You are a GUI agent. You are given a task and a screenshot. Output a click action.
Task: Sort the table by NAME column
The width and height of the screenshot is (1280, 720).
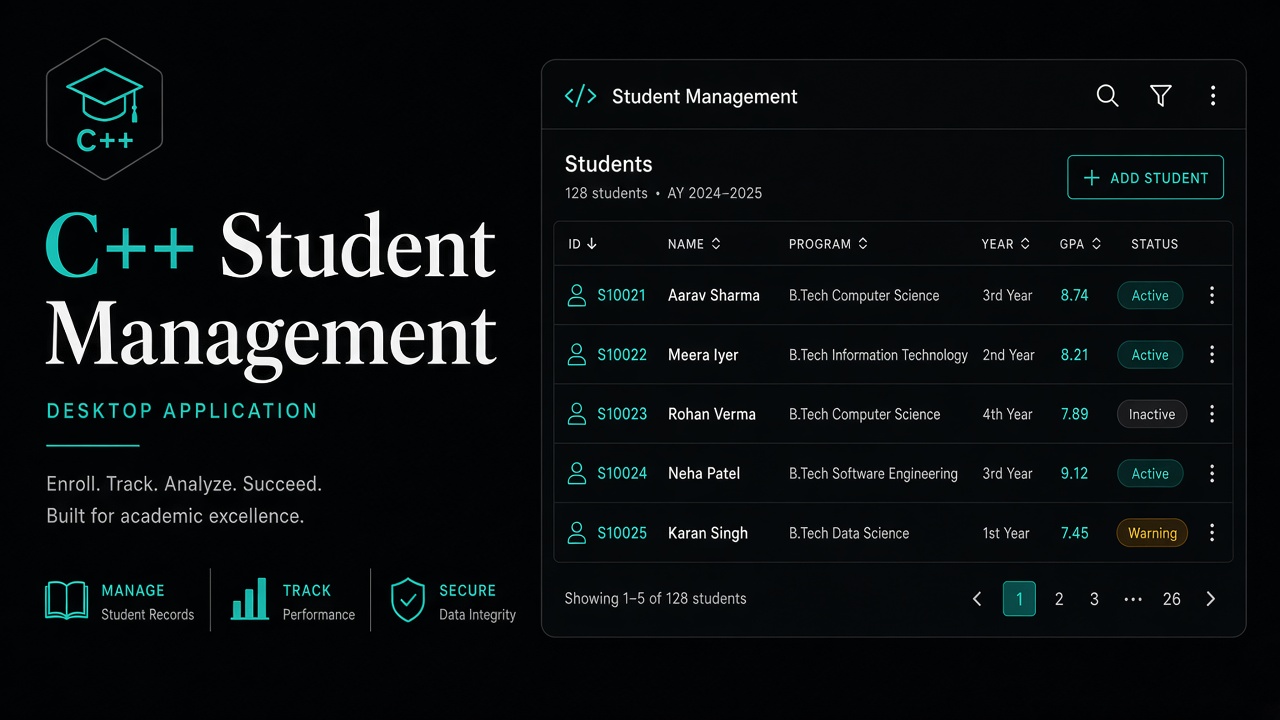694,244
